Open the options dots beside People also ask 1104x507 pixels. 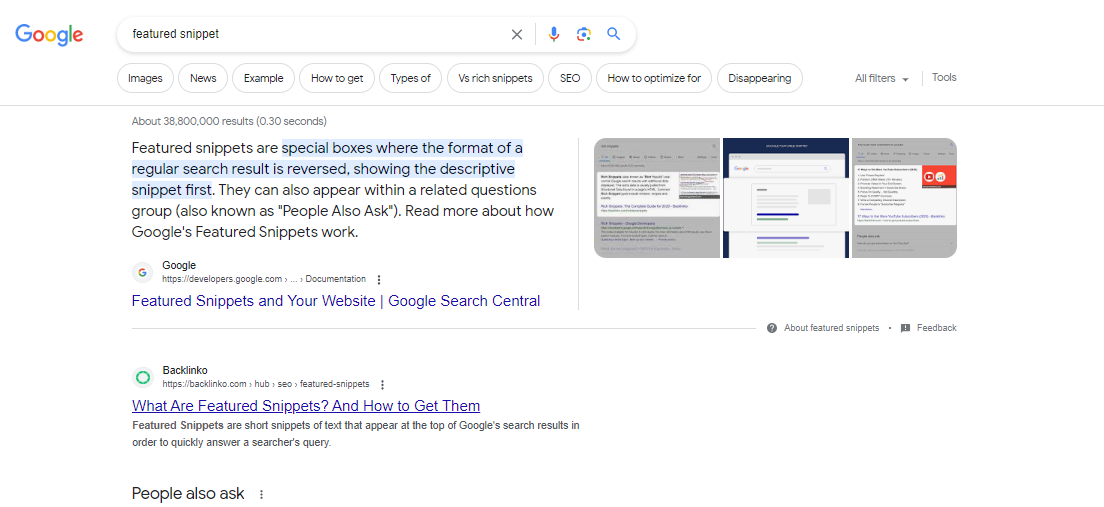click(x=261, y=494)
